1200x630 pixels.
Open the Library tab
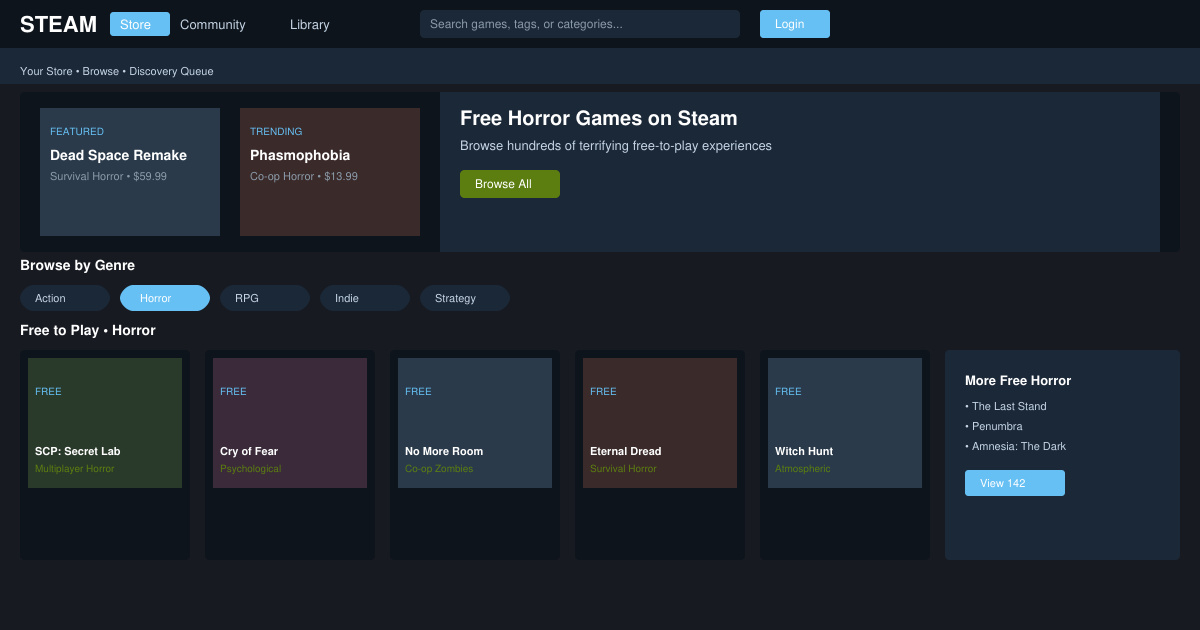tap(310, 24)
